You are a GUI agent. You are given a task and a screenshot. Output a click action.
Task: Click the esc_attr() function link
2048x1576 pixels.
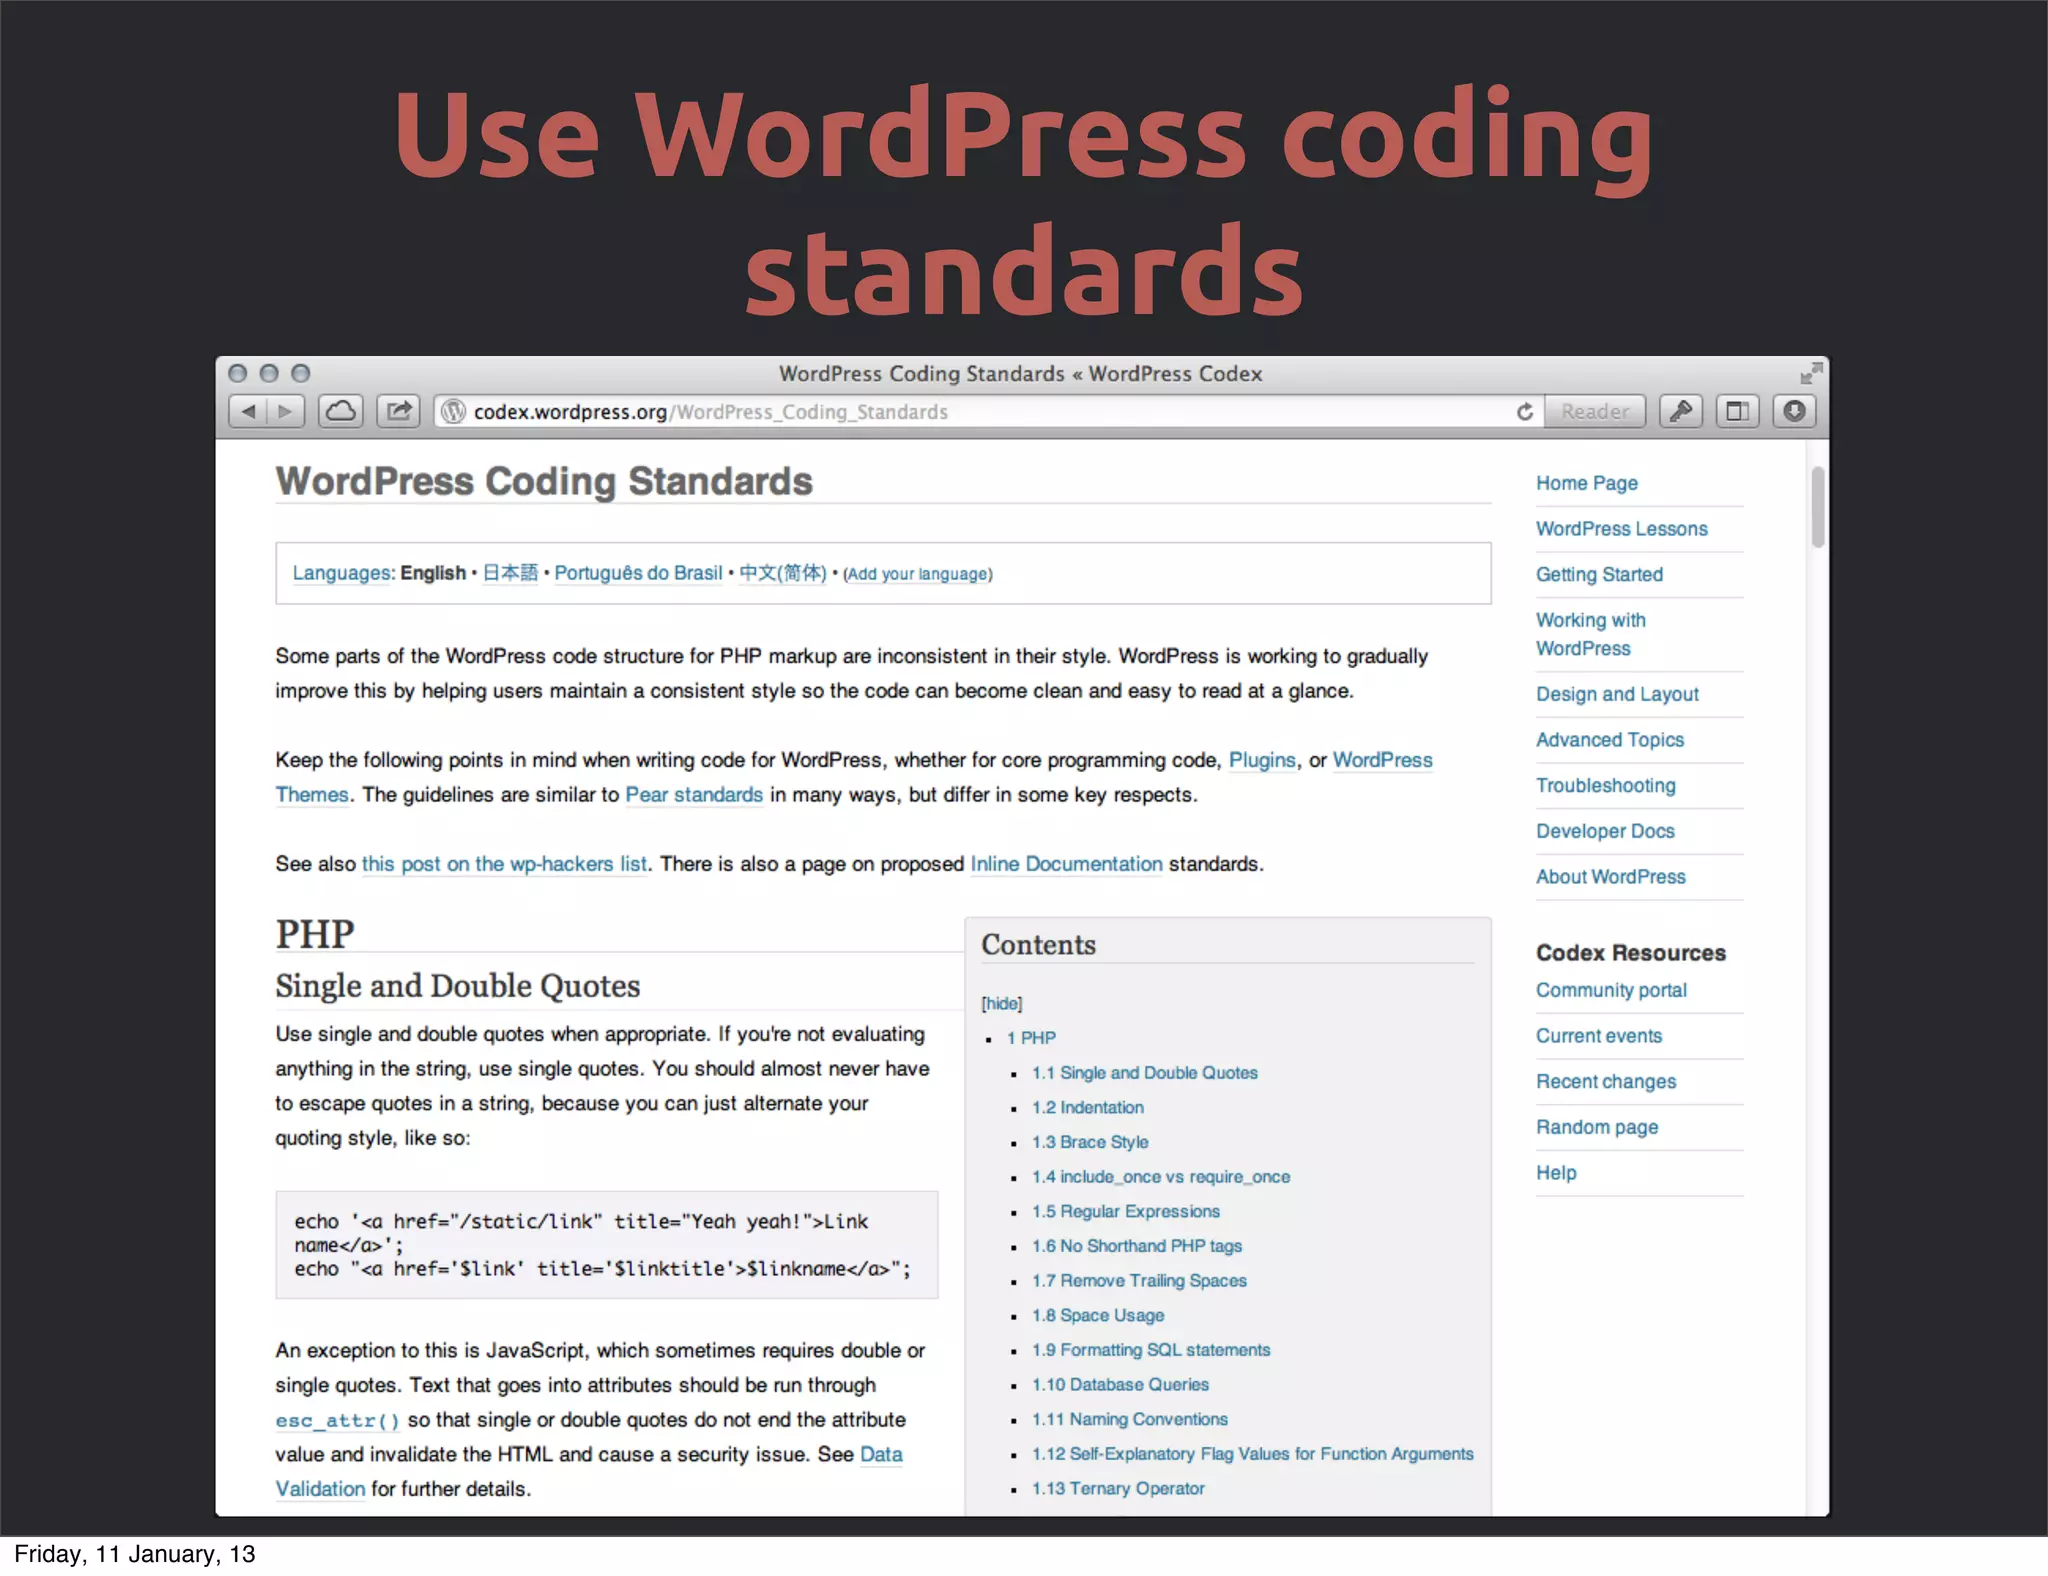coord(338,1420)
